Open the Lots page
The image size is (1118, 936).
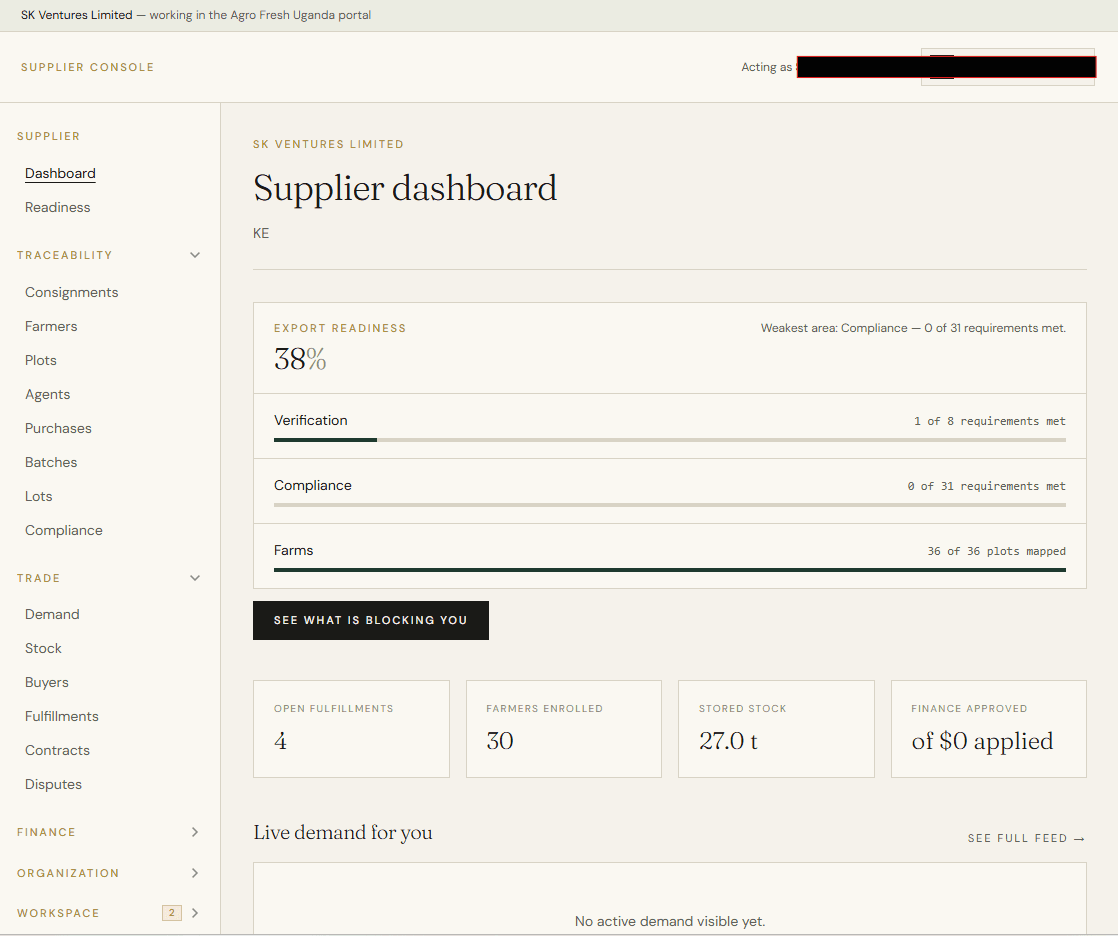39,496
